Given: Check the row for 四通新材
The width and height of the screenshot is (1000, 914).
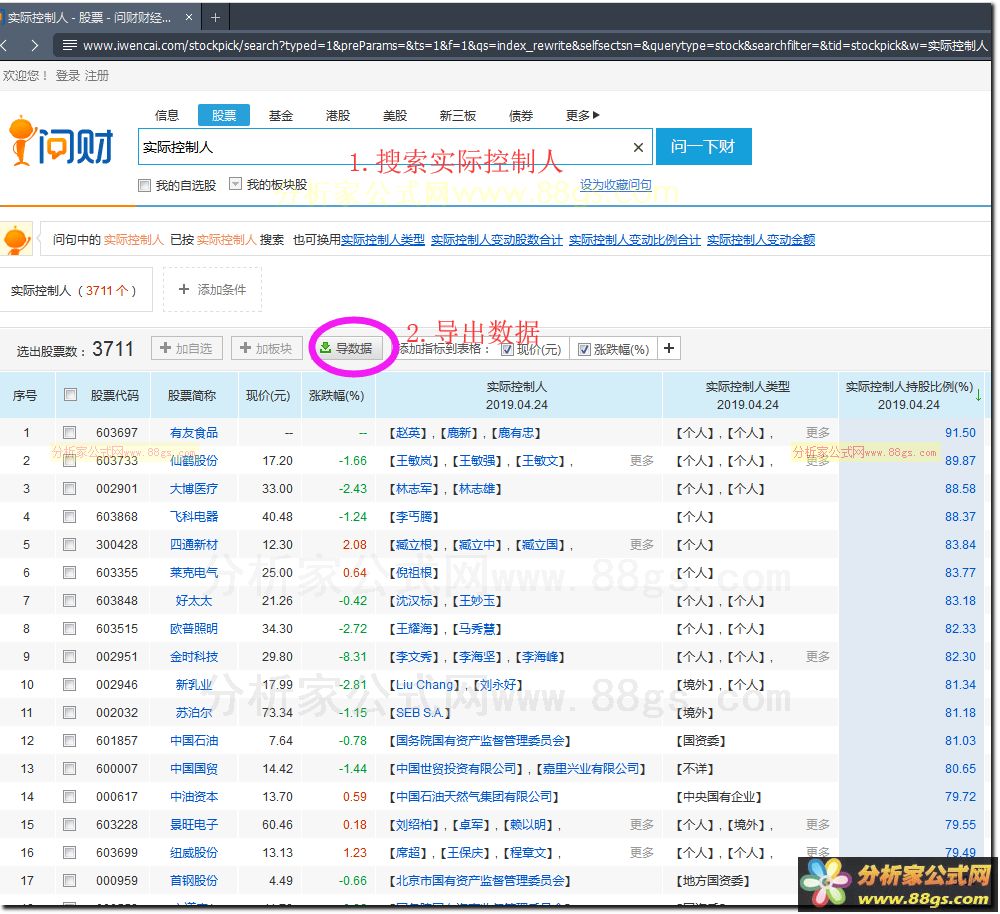Looking at the screenshot, I should point(70,545).
